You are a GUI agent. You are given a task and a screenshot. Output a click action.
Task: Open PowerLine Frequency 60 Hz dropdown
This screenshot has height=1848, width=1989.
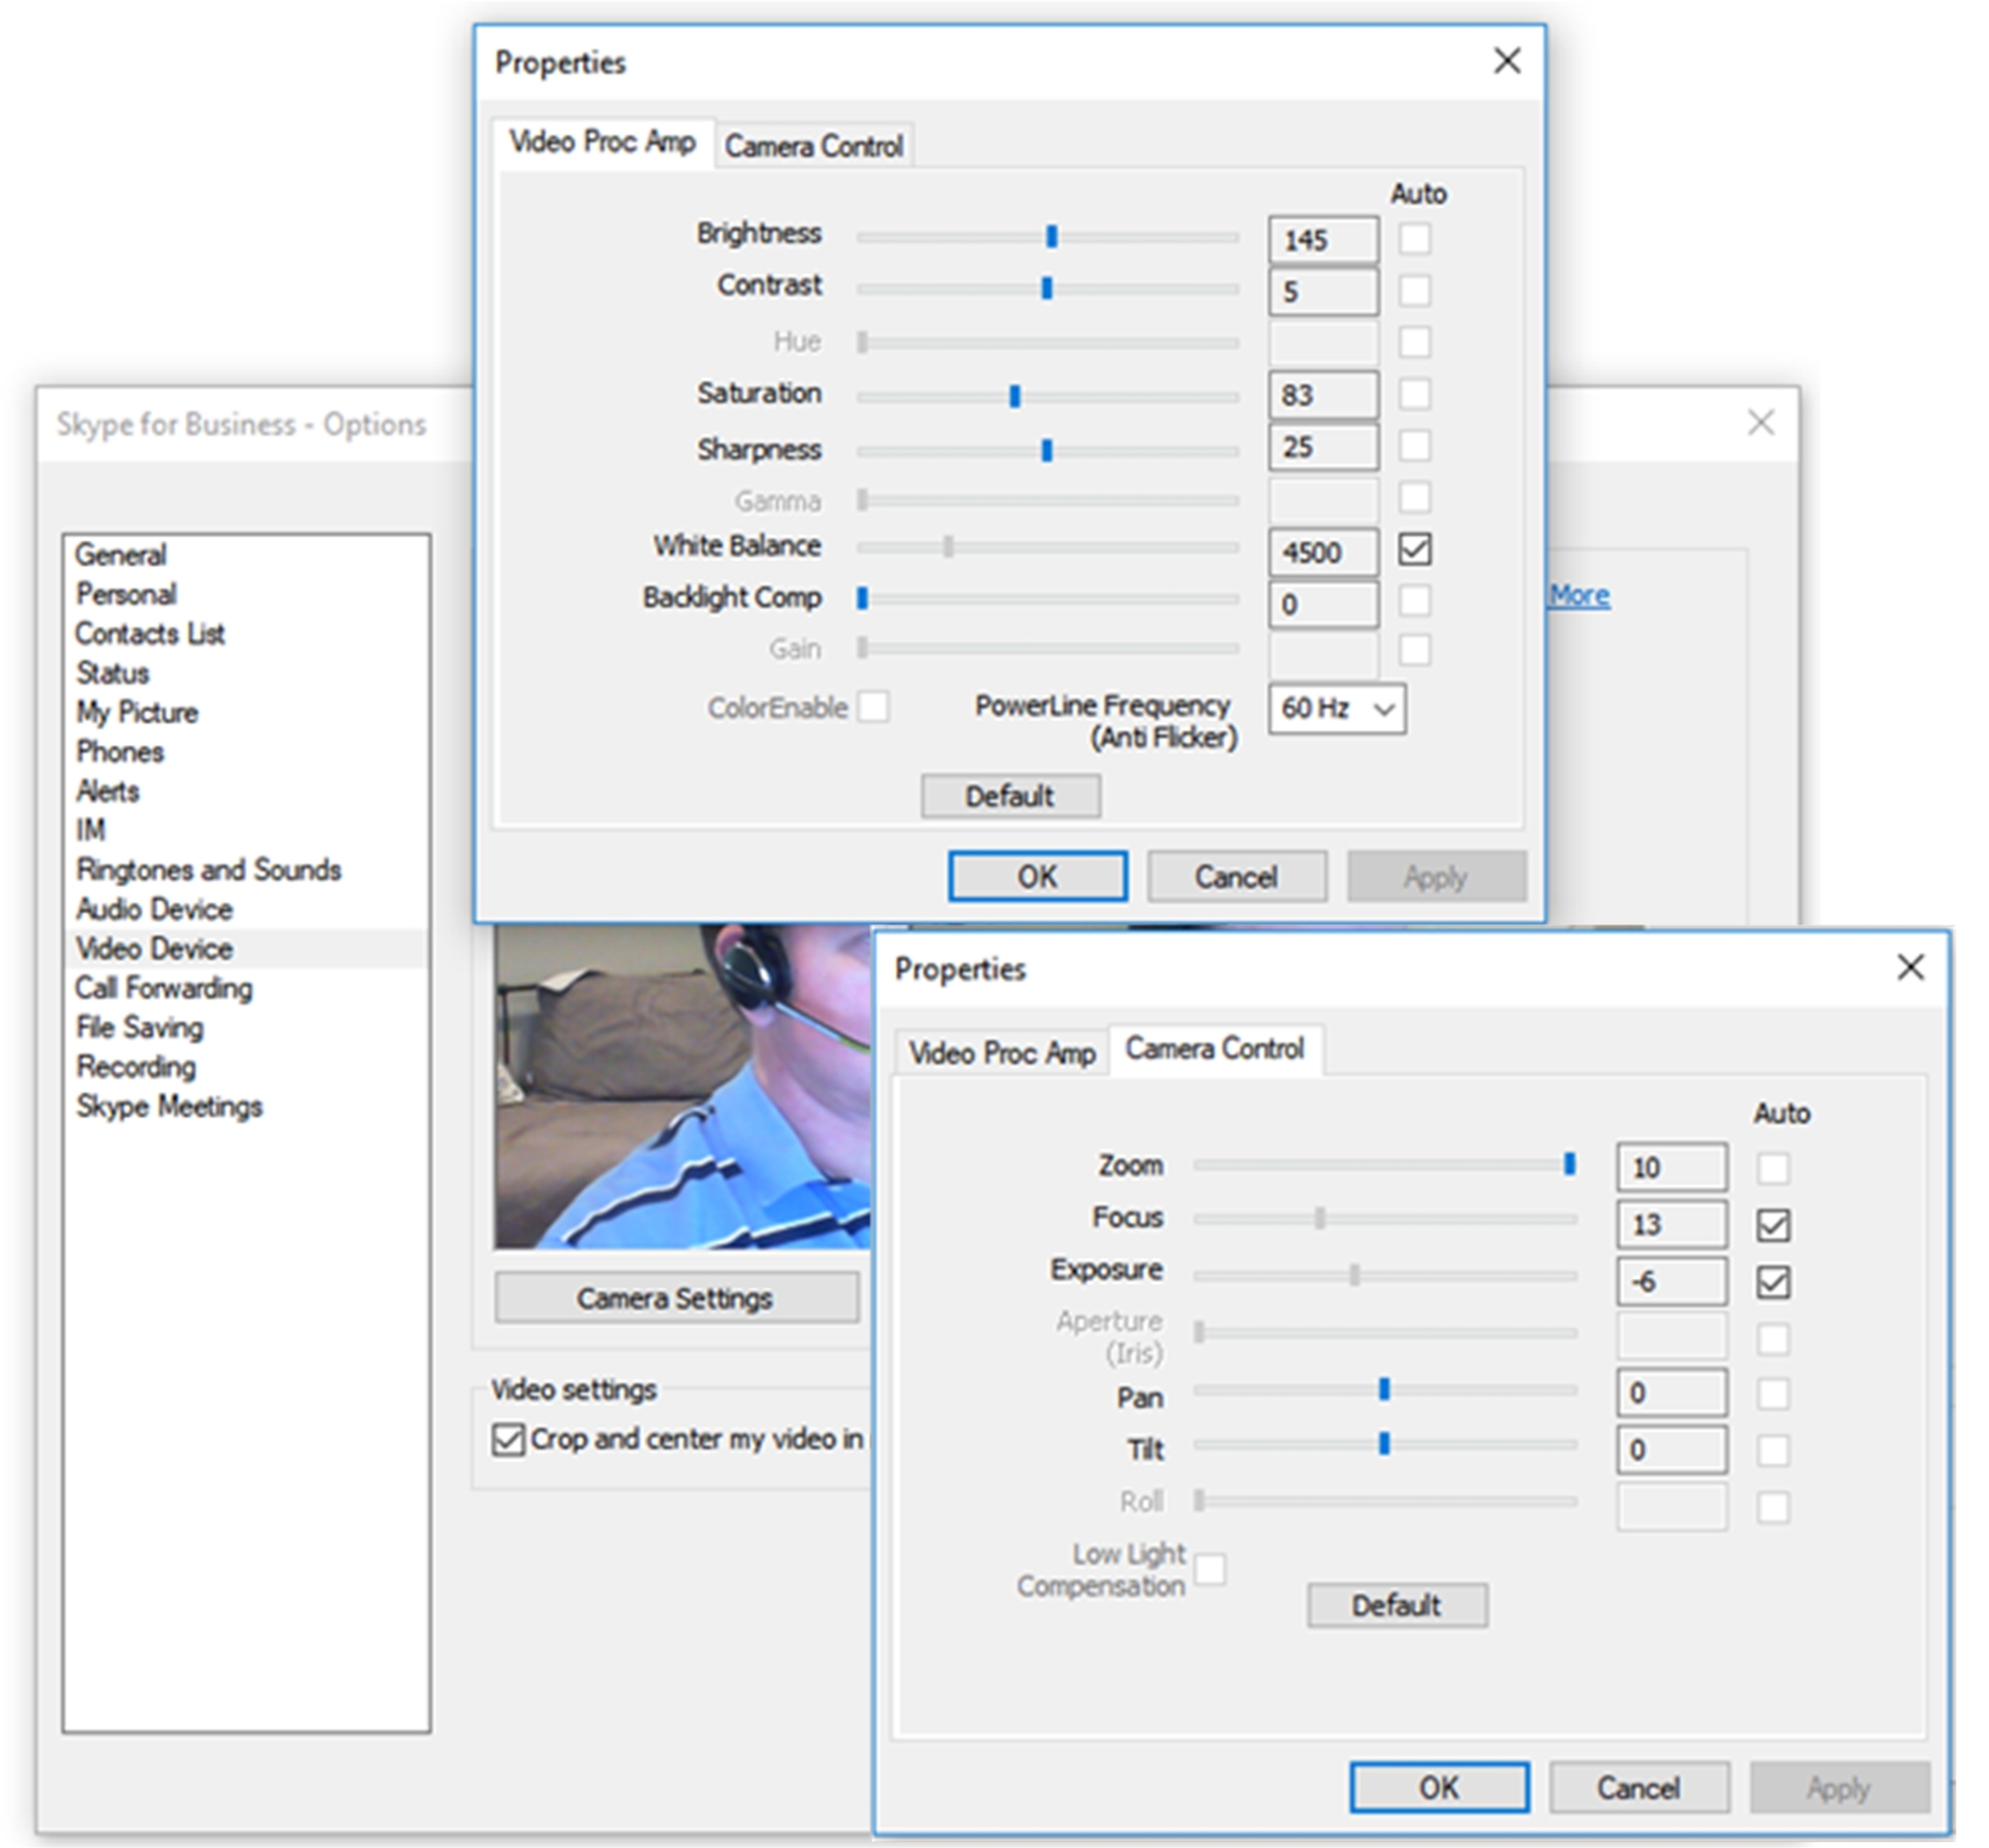tap(1336, 709)
